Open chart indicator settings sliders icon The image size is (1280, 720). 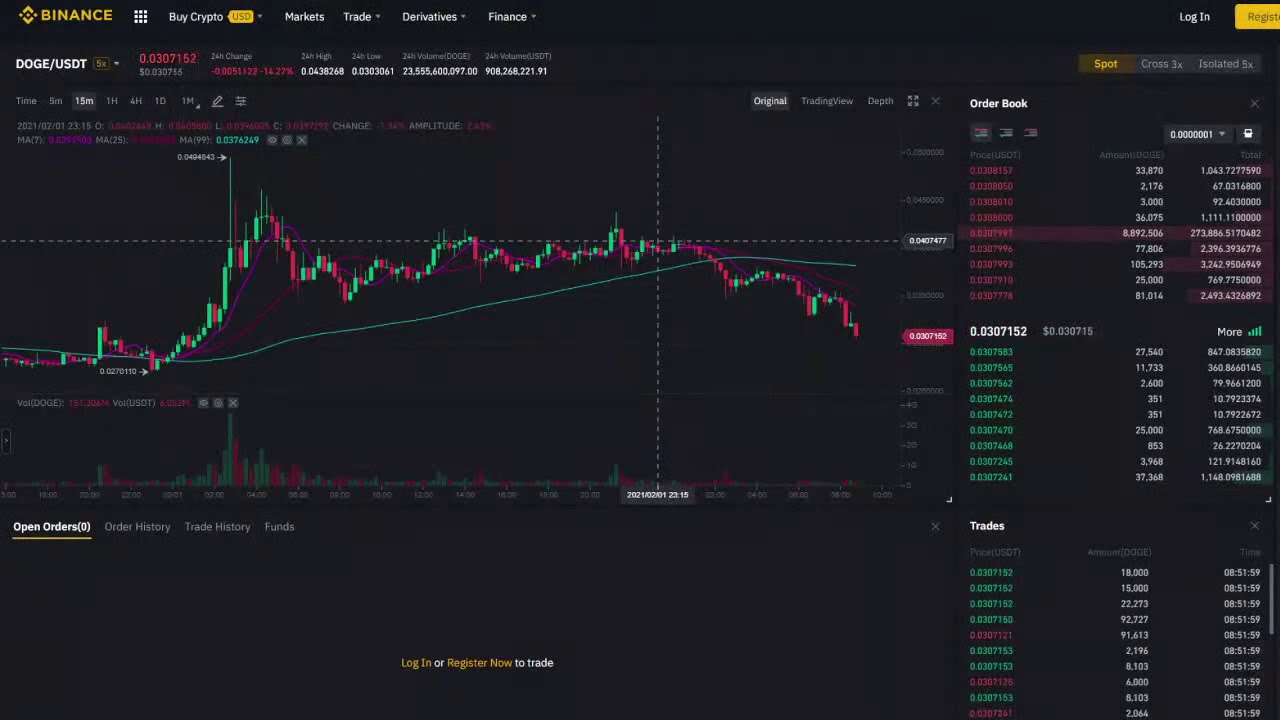point(241,101)
